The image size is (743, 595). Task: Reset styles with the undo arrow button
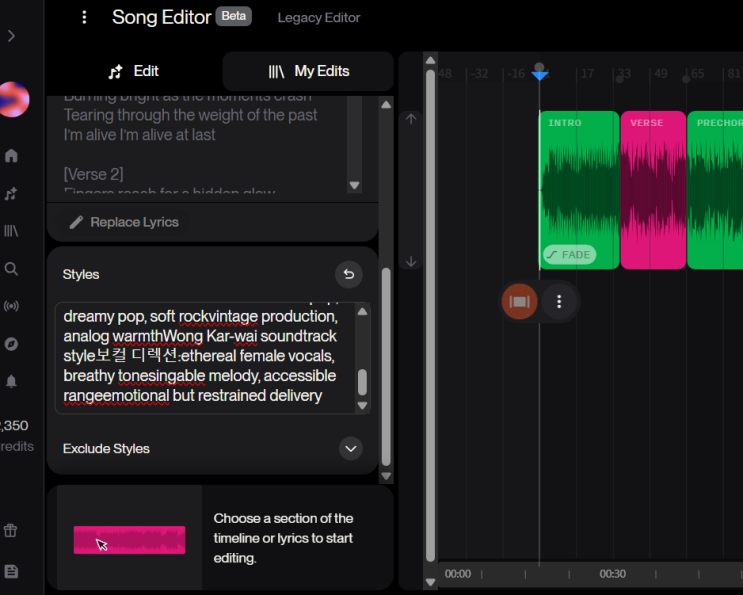point(348,274)
